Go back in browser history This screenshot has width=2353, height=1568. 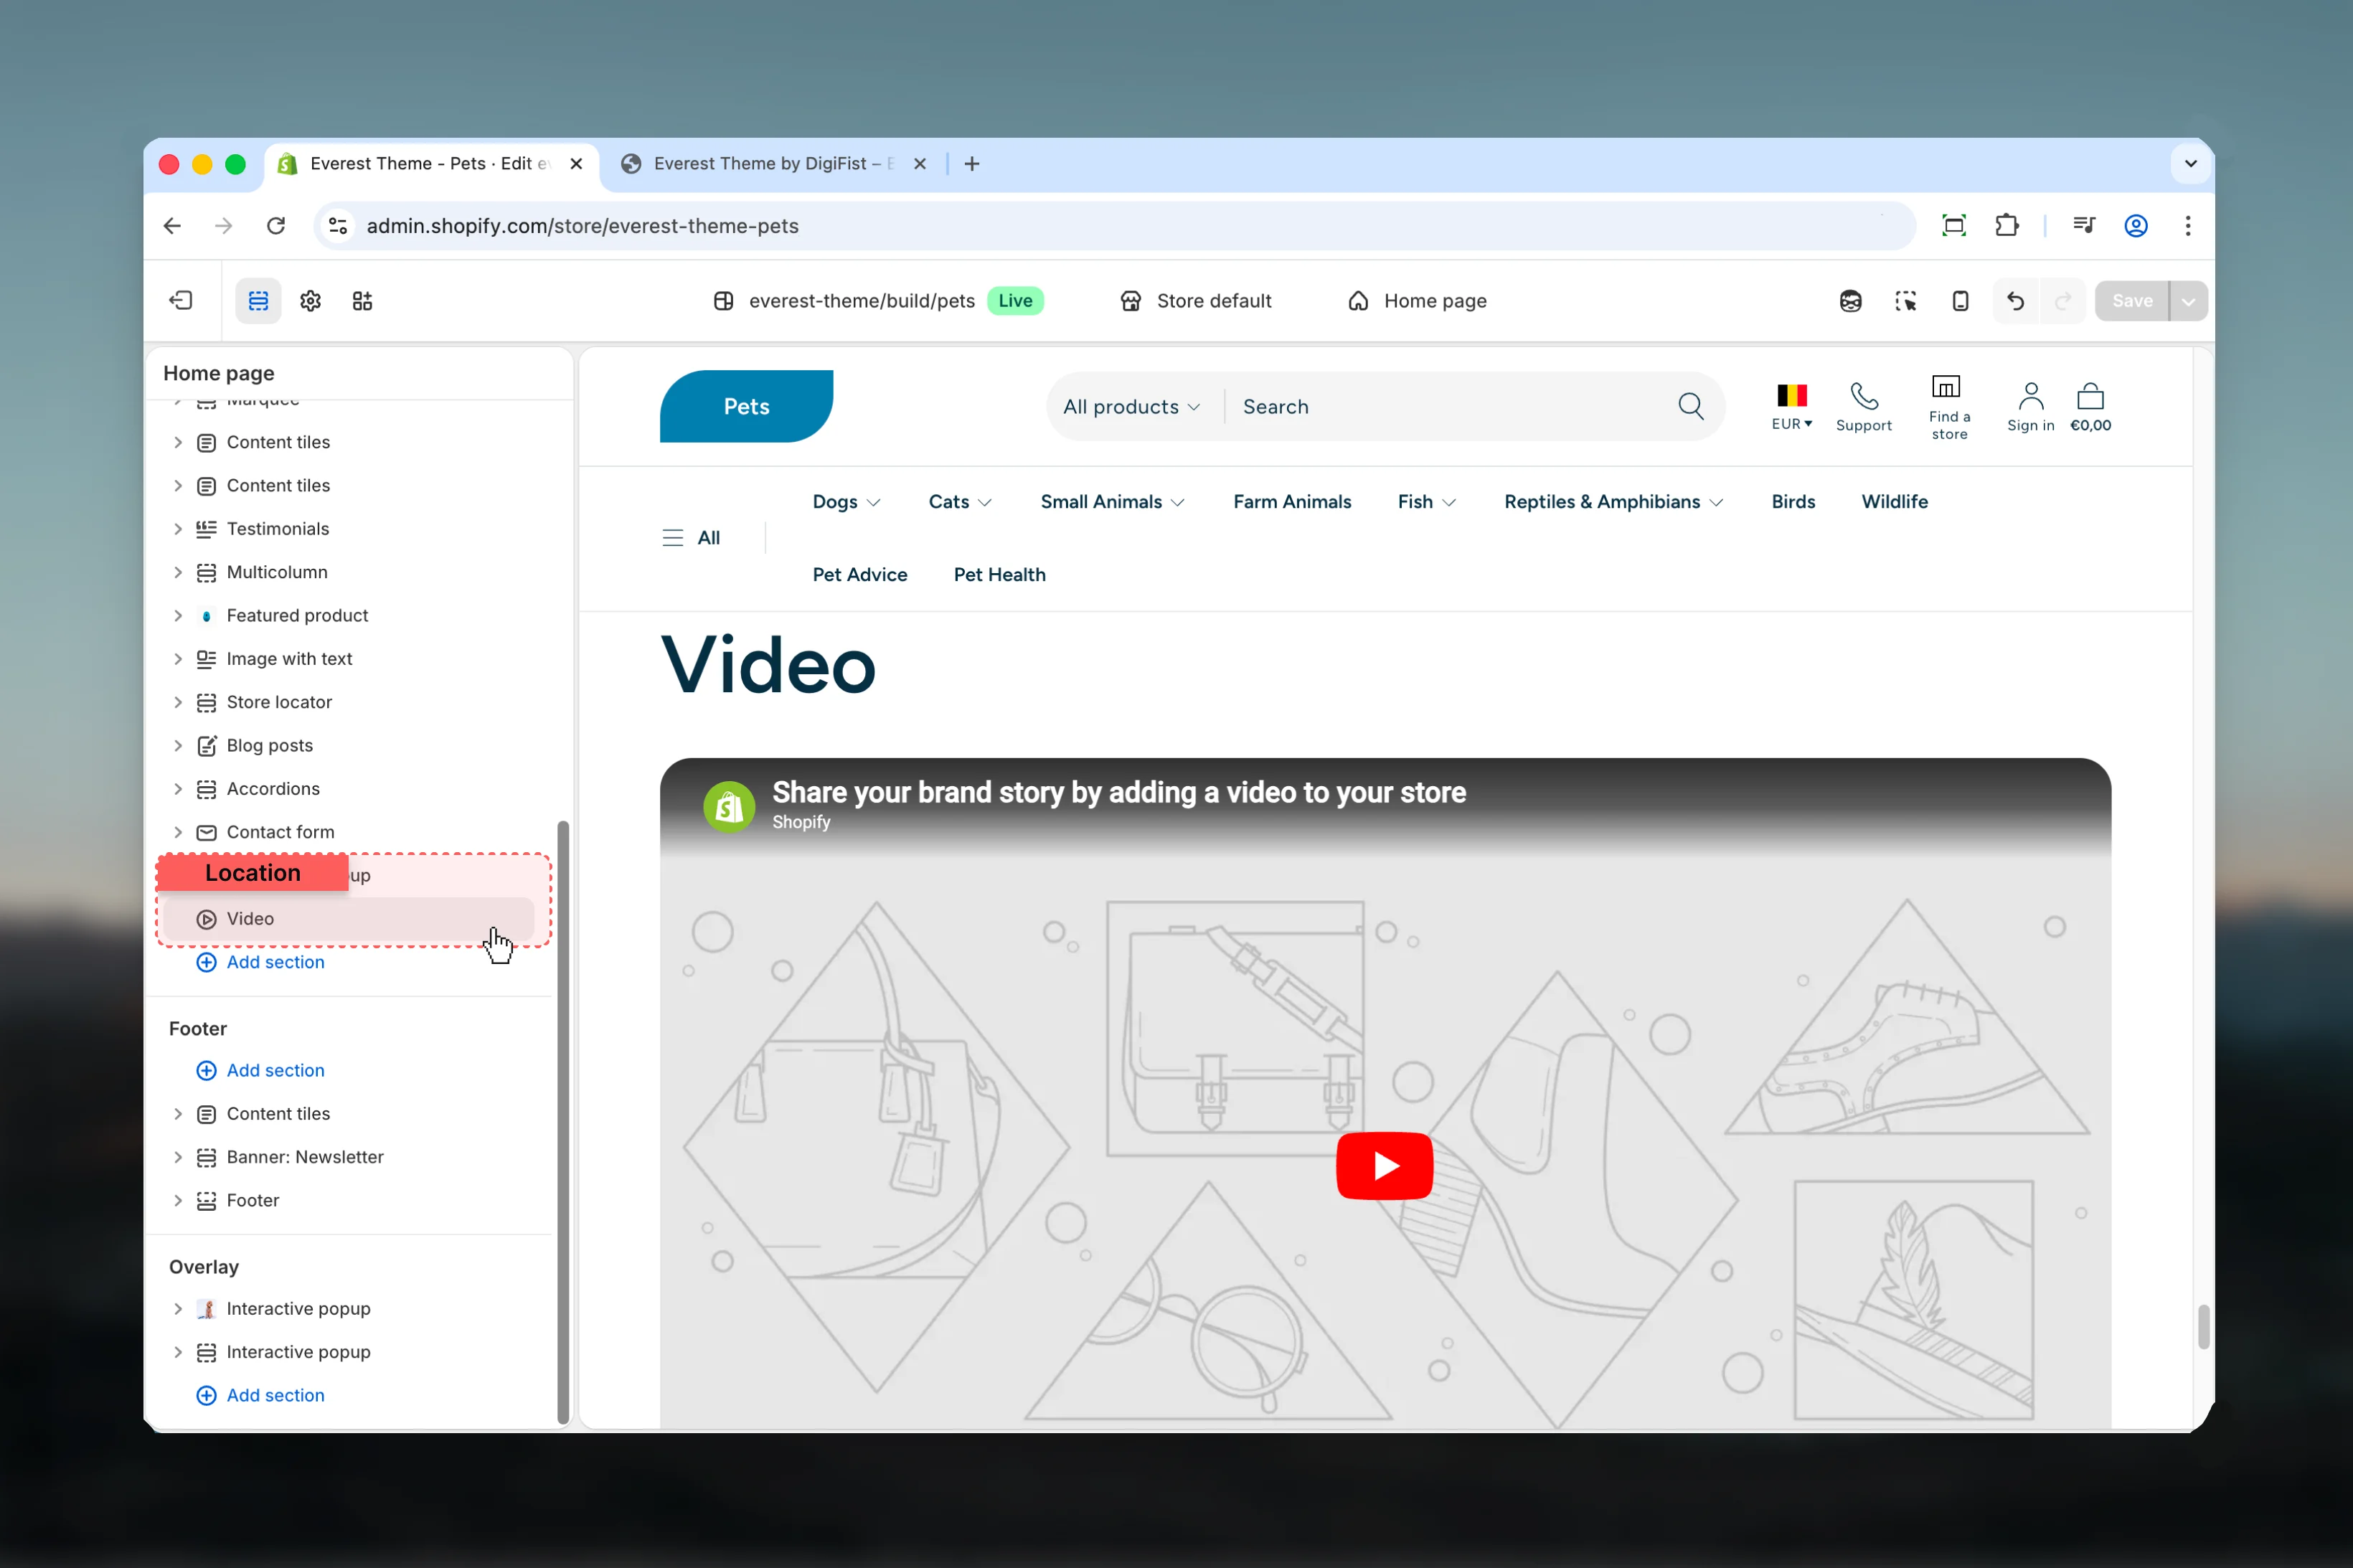pos(172,226)
